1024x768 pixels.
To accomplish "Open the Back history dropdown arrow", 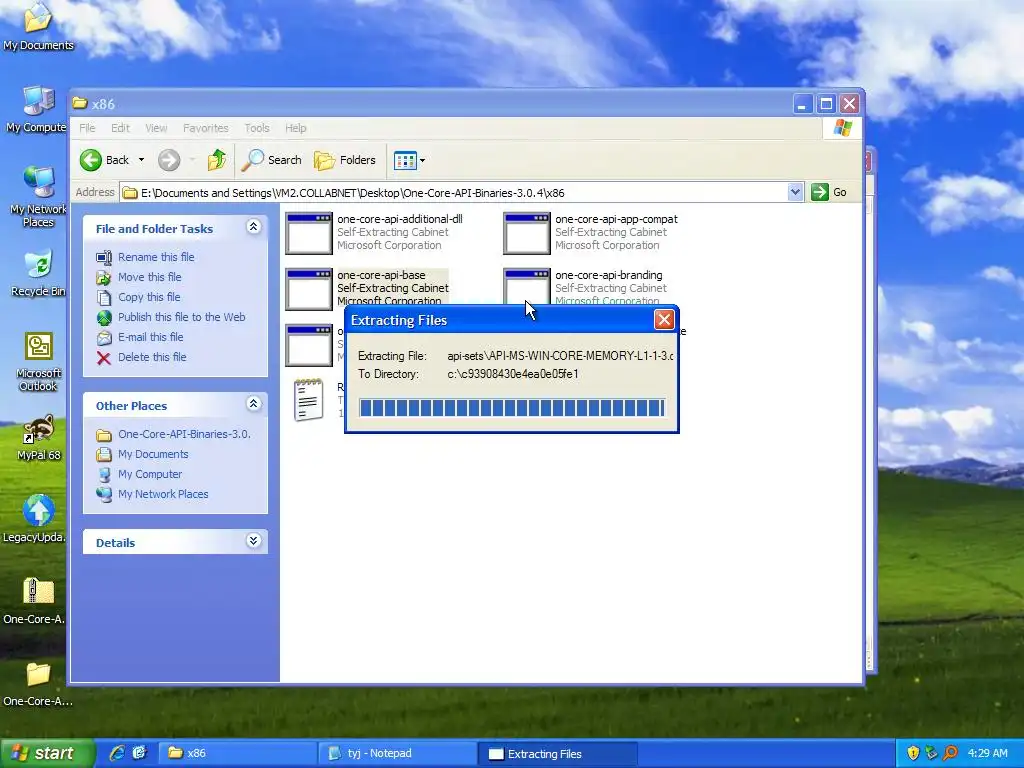I will (141, 160).
